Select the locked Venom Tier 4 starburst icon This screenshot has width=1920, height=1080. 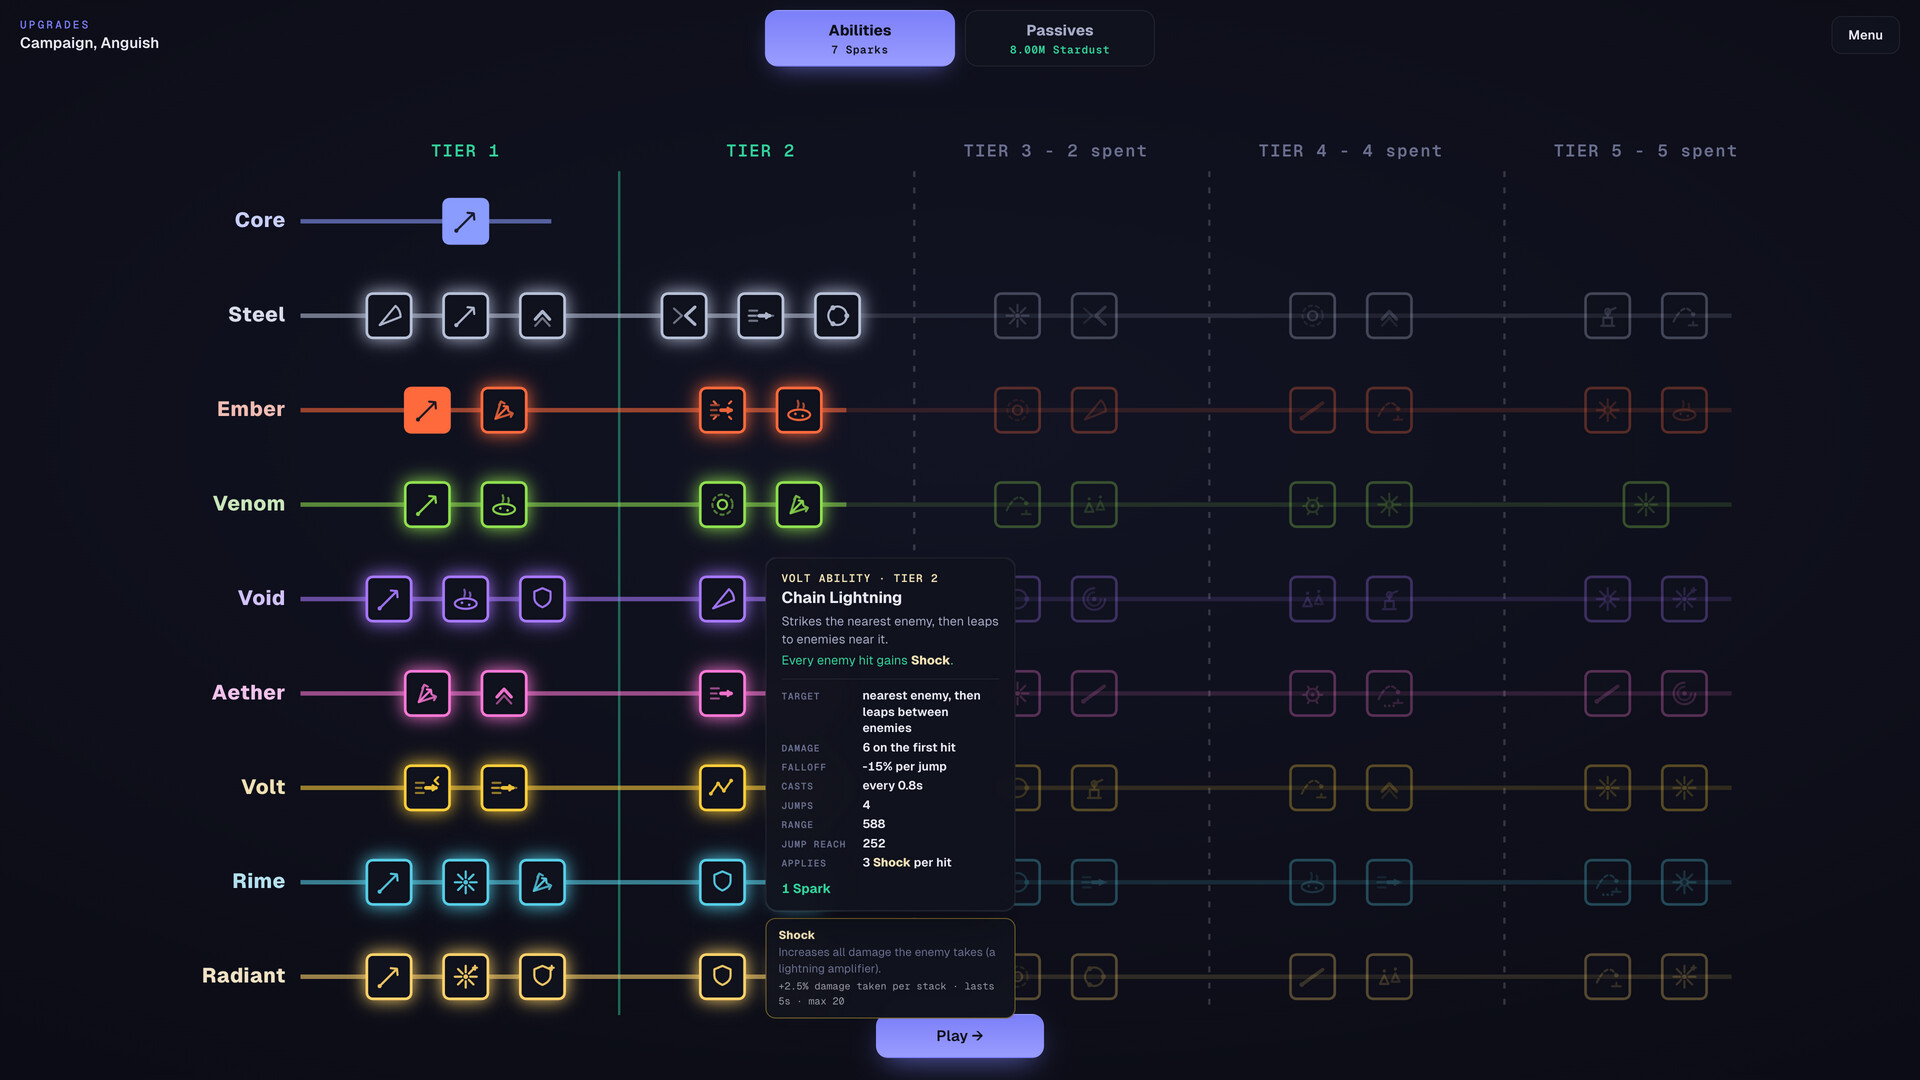click(1389, 505)
